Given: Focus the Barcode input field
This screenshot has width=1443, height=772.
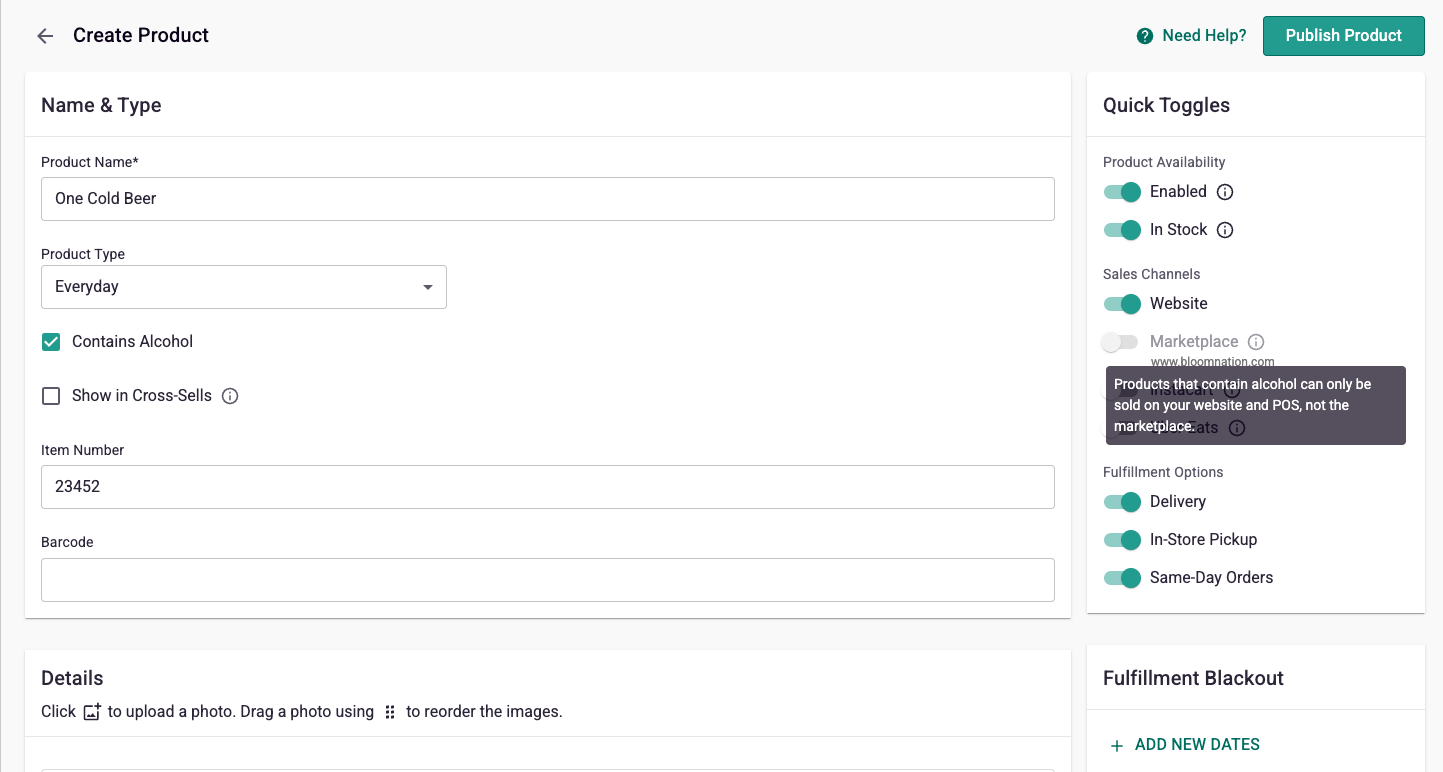Looking at the screenshot, I should point(548,580).
